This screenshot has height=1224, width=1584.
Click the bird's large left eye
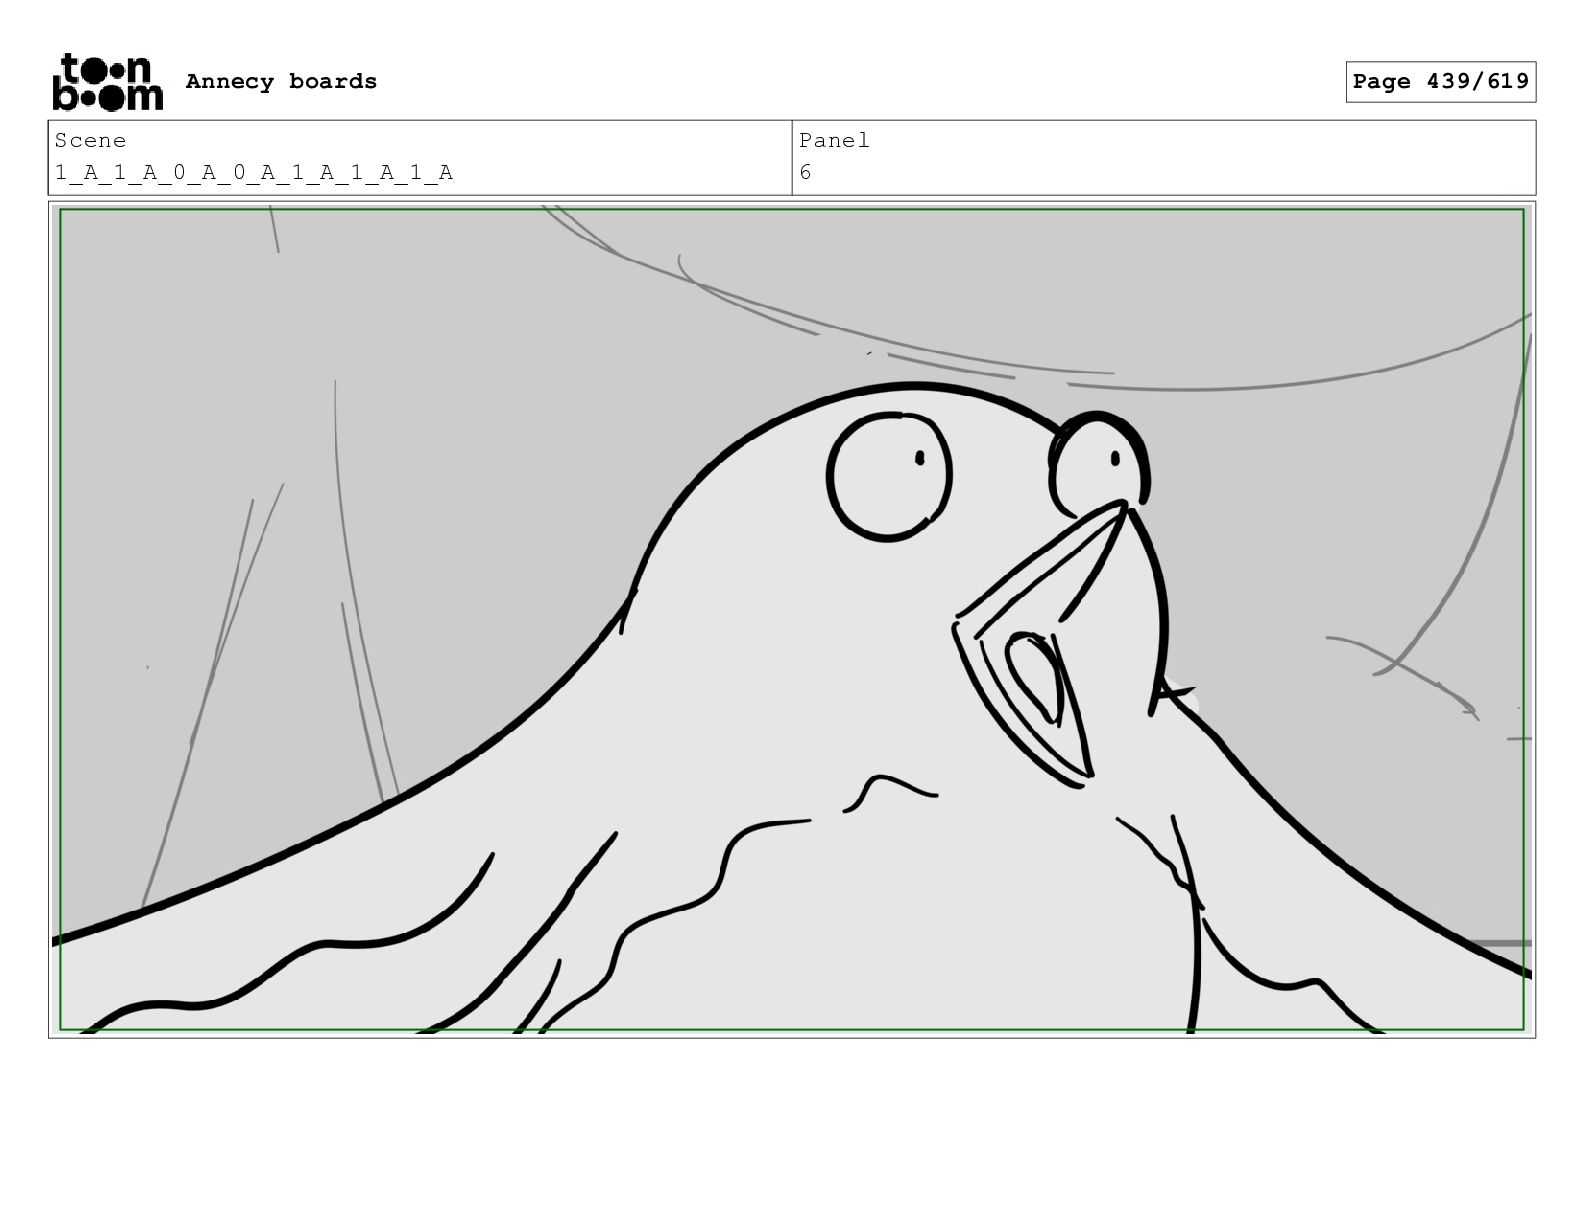click(x=888, y=477)
